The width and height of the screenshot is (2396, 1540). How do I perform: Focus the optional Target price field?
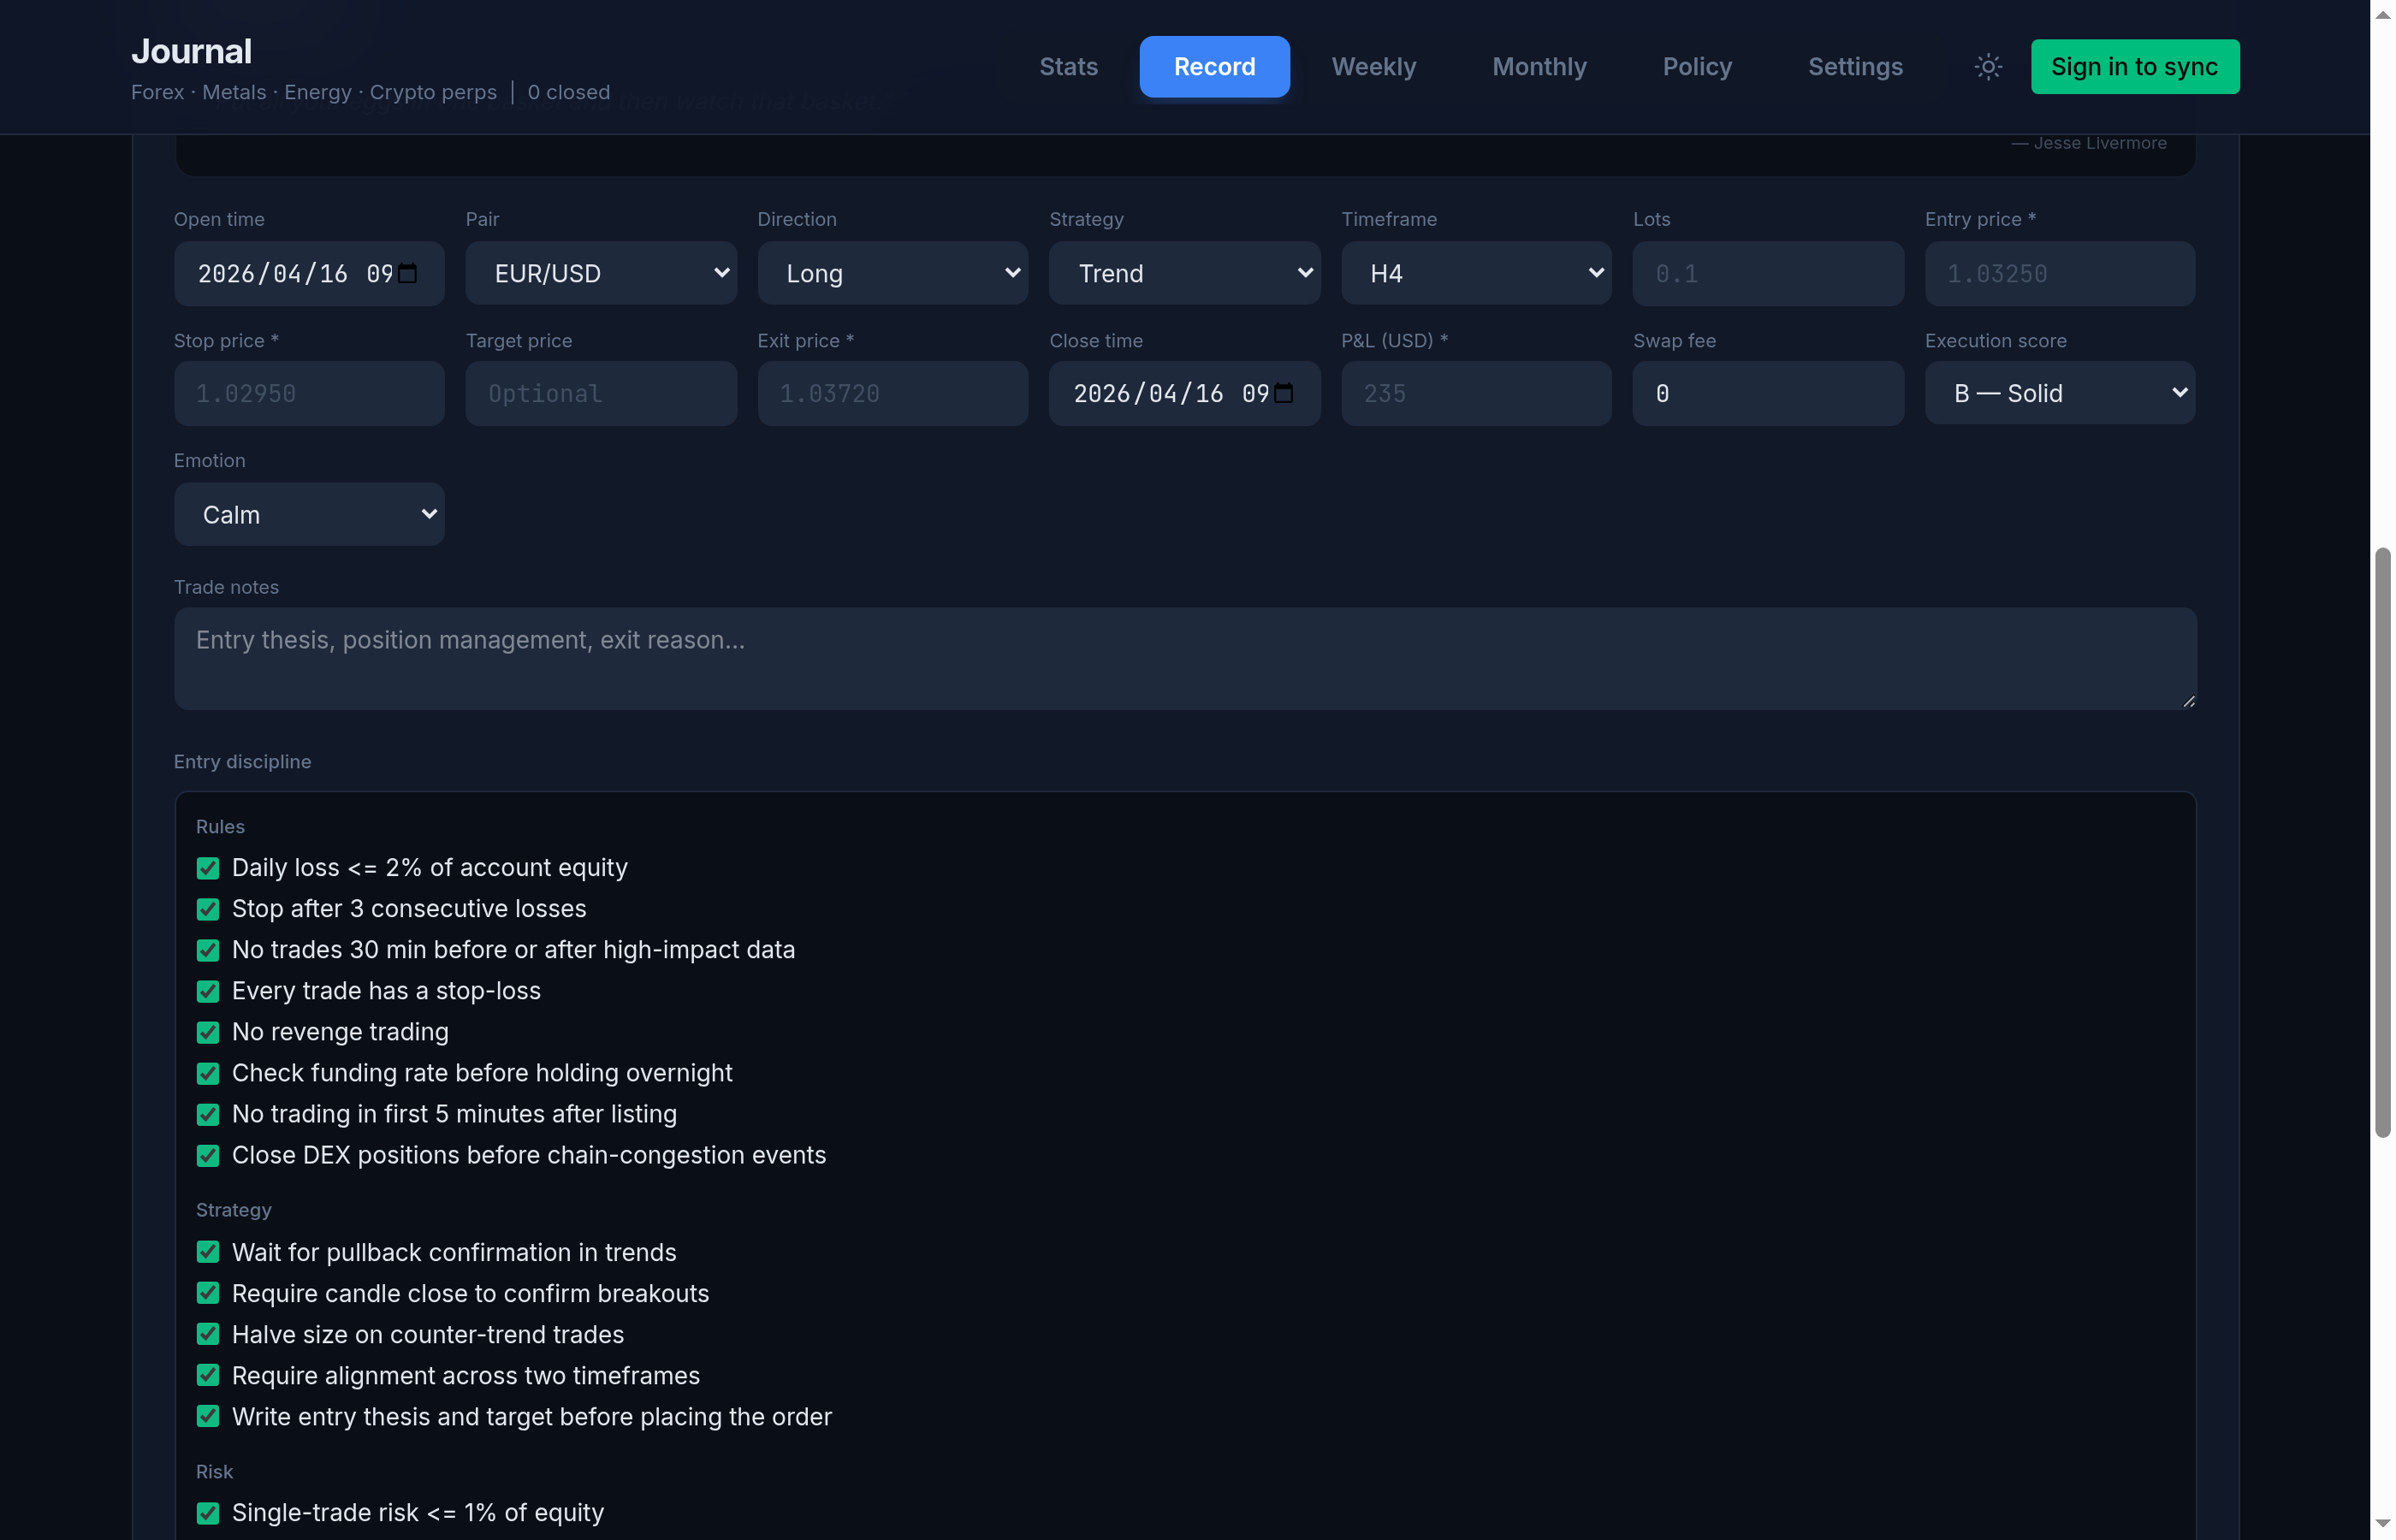pos(601,393)
